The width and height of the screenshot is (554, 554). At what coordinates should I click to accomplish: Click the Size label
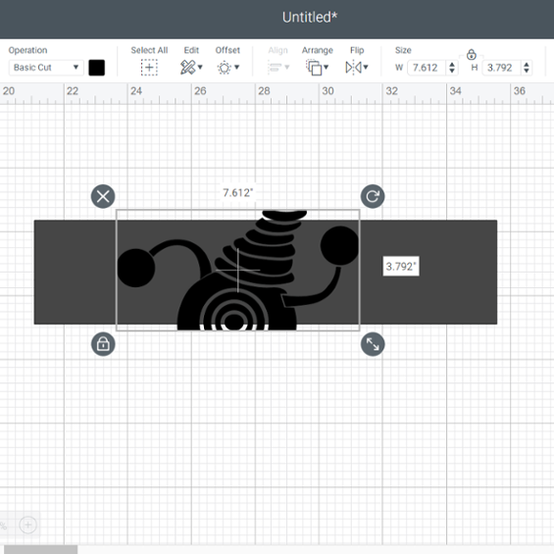[403, 50]
